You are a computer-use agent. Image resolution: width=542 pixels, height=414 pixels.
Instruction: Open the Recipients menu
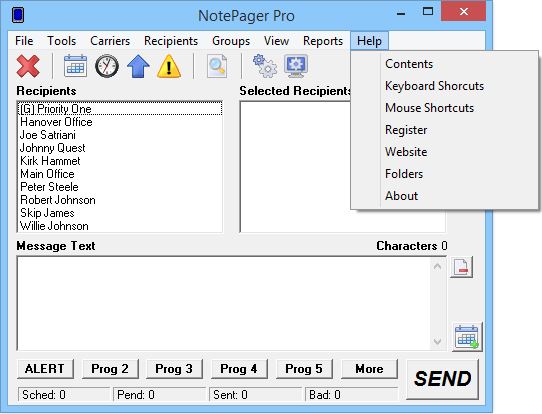(x=171, y=41)
